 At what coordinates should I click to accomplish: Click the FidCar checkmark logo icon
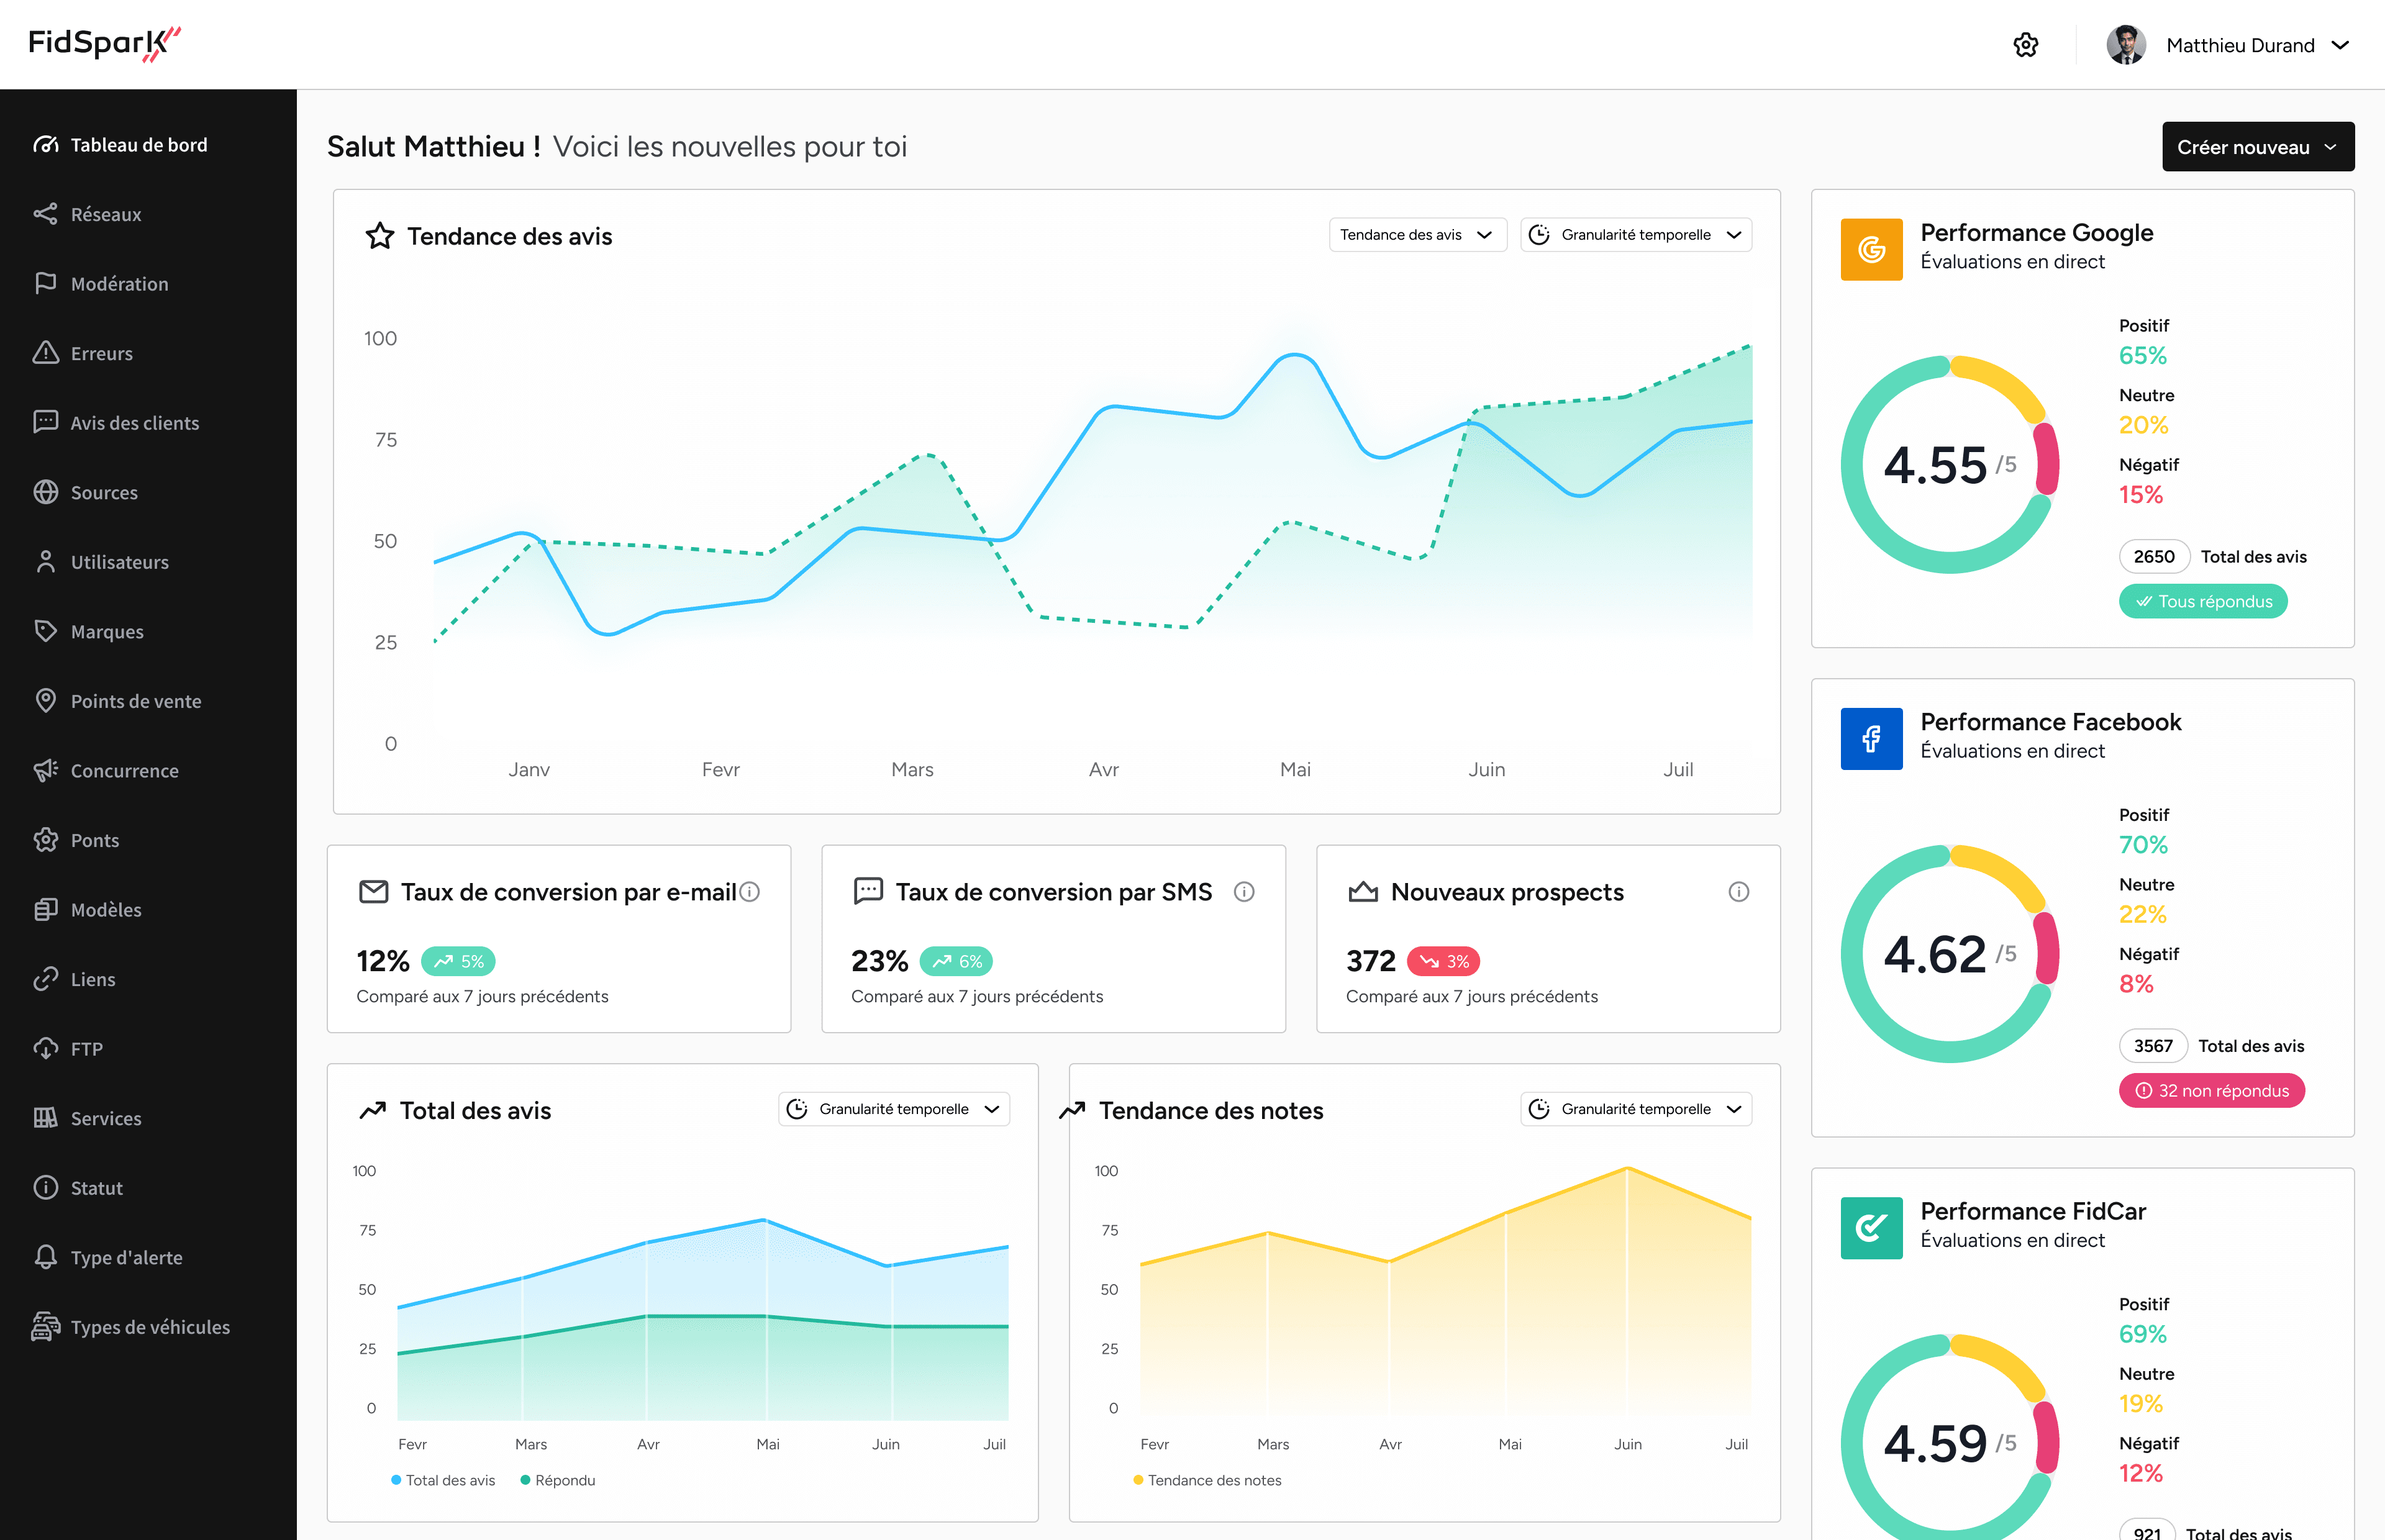click(1871, 1228)
